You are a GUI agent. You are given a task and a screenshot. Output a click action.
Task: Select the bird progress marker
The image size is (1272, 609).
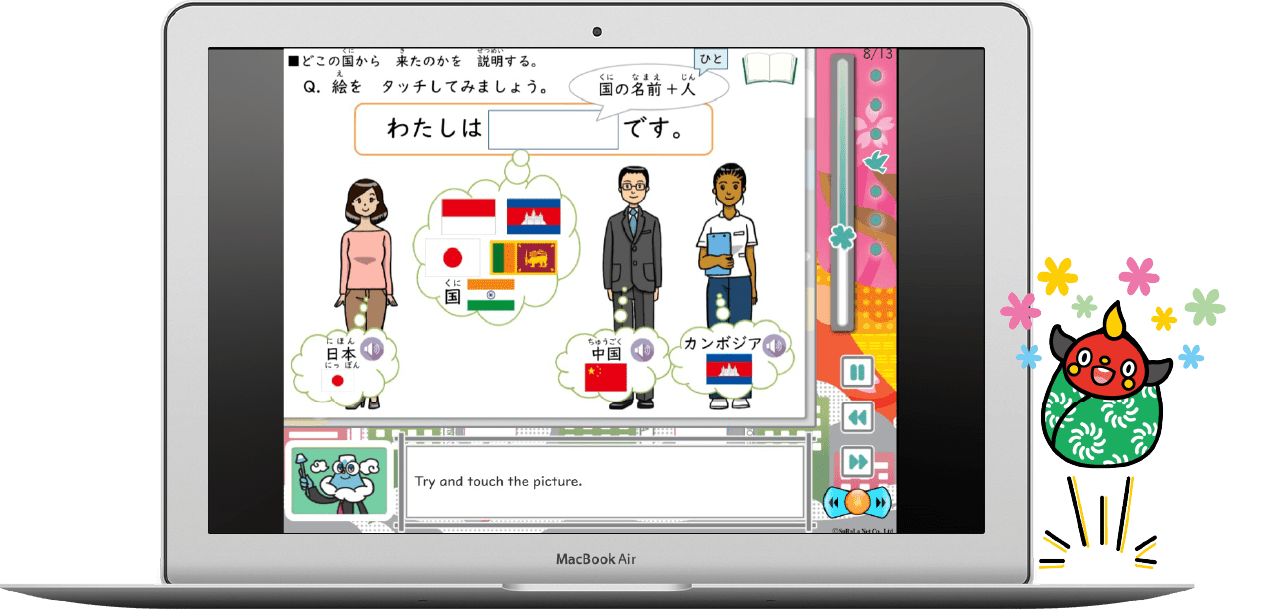876,160
